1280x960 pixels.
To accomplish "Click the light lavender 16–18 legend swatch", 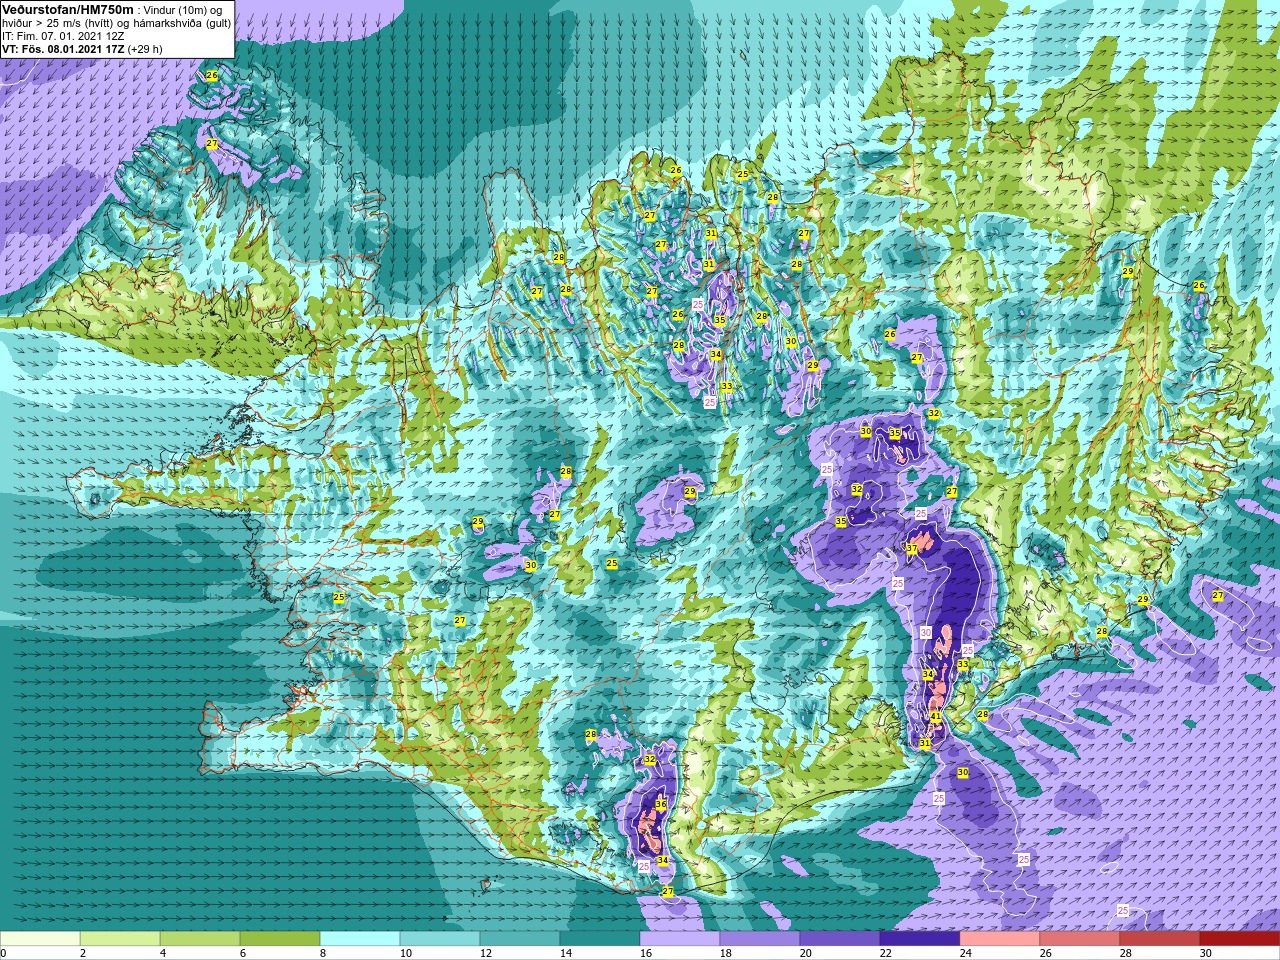I will (x=680, y=939).
